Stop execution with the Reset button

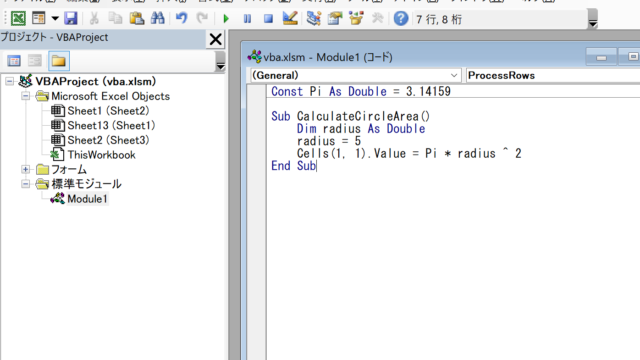268,19
